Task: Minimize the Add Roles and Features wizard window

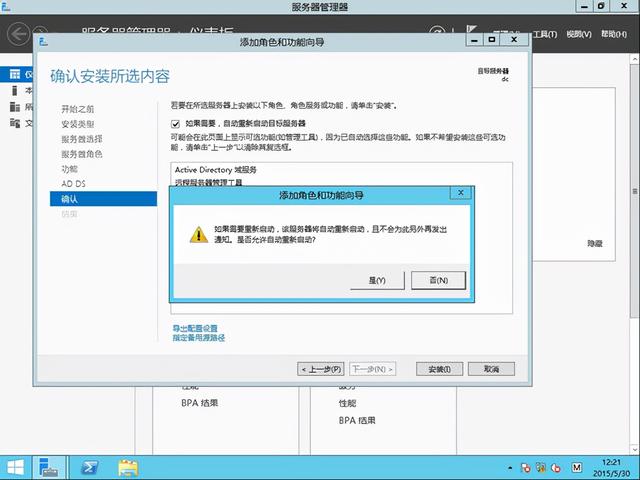Action: pyautogui.click(x=474, y=40)
